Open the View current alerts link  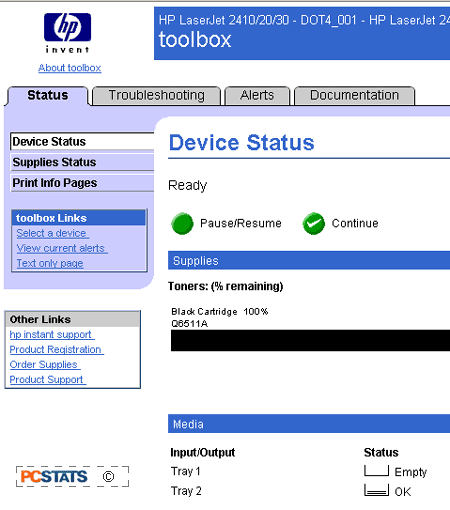[62, 248]
